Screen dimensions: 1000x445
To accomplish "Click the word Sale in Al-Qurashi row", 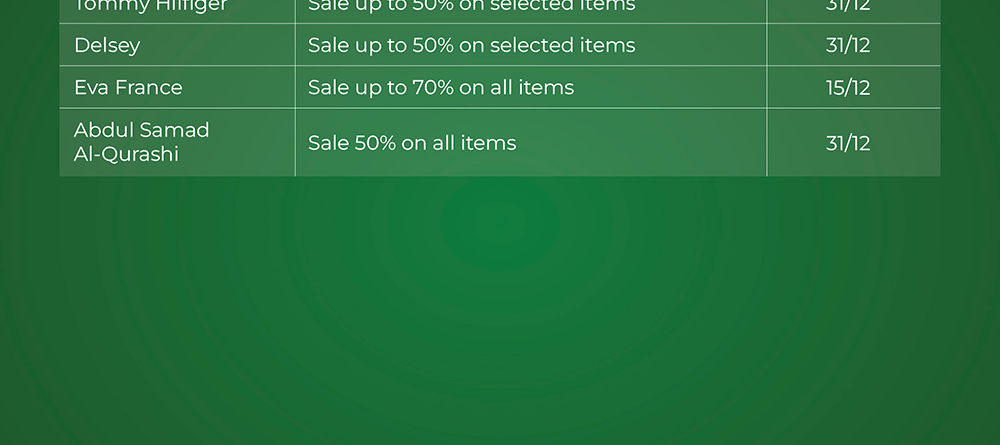I will tap(328, 143).
